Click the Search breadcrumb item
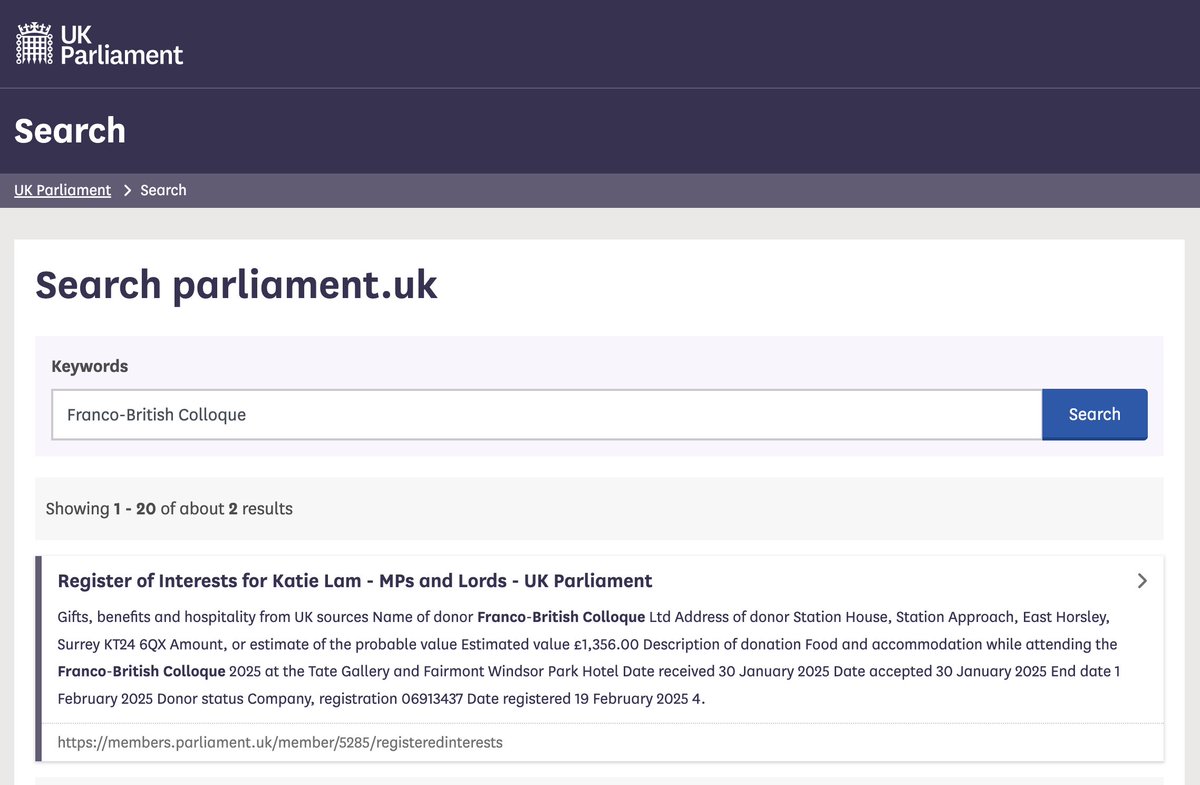 163,190
